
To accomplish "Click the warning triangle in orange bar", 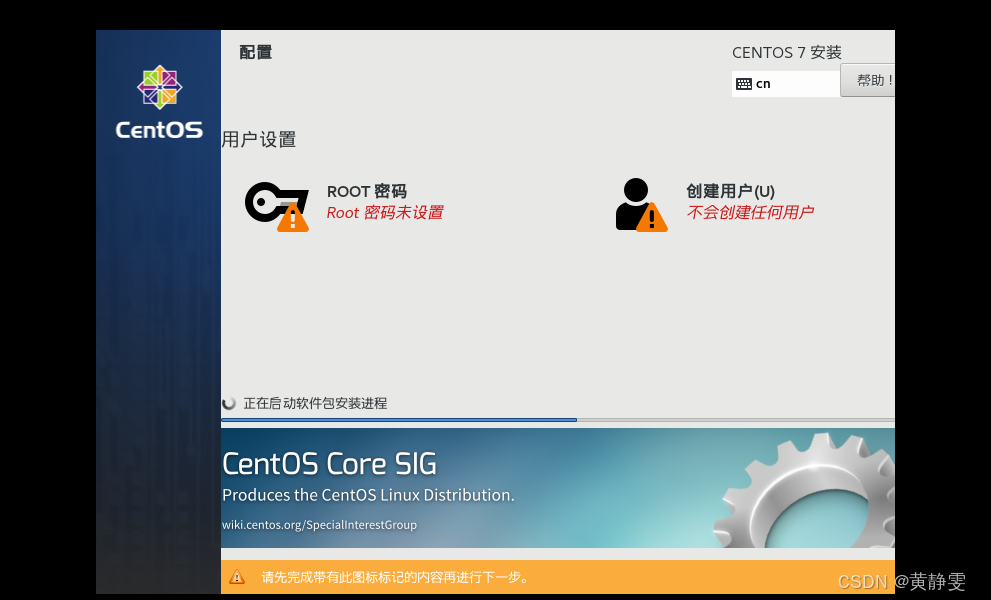I will (x=237, y=577).
